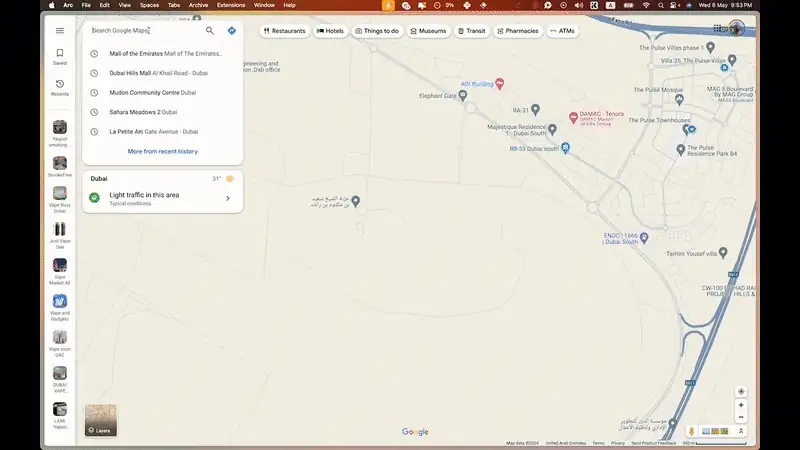
Task: Filter map by Museums
Action: [429, 31]
